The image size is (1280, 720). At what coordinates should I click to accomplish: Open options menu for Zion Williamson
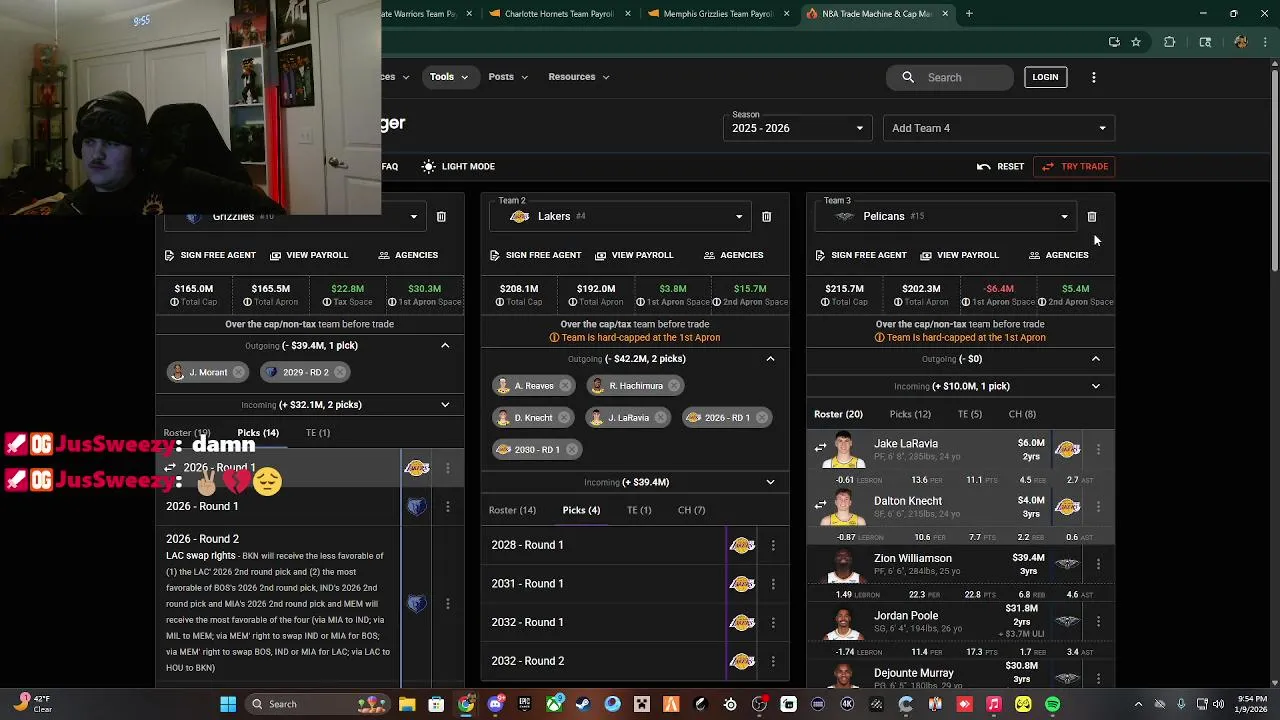click(x=1098, y=564)
